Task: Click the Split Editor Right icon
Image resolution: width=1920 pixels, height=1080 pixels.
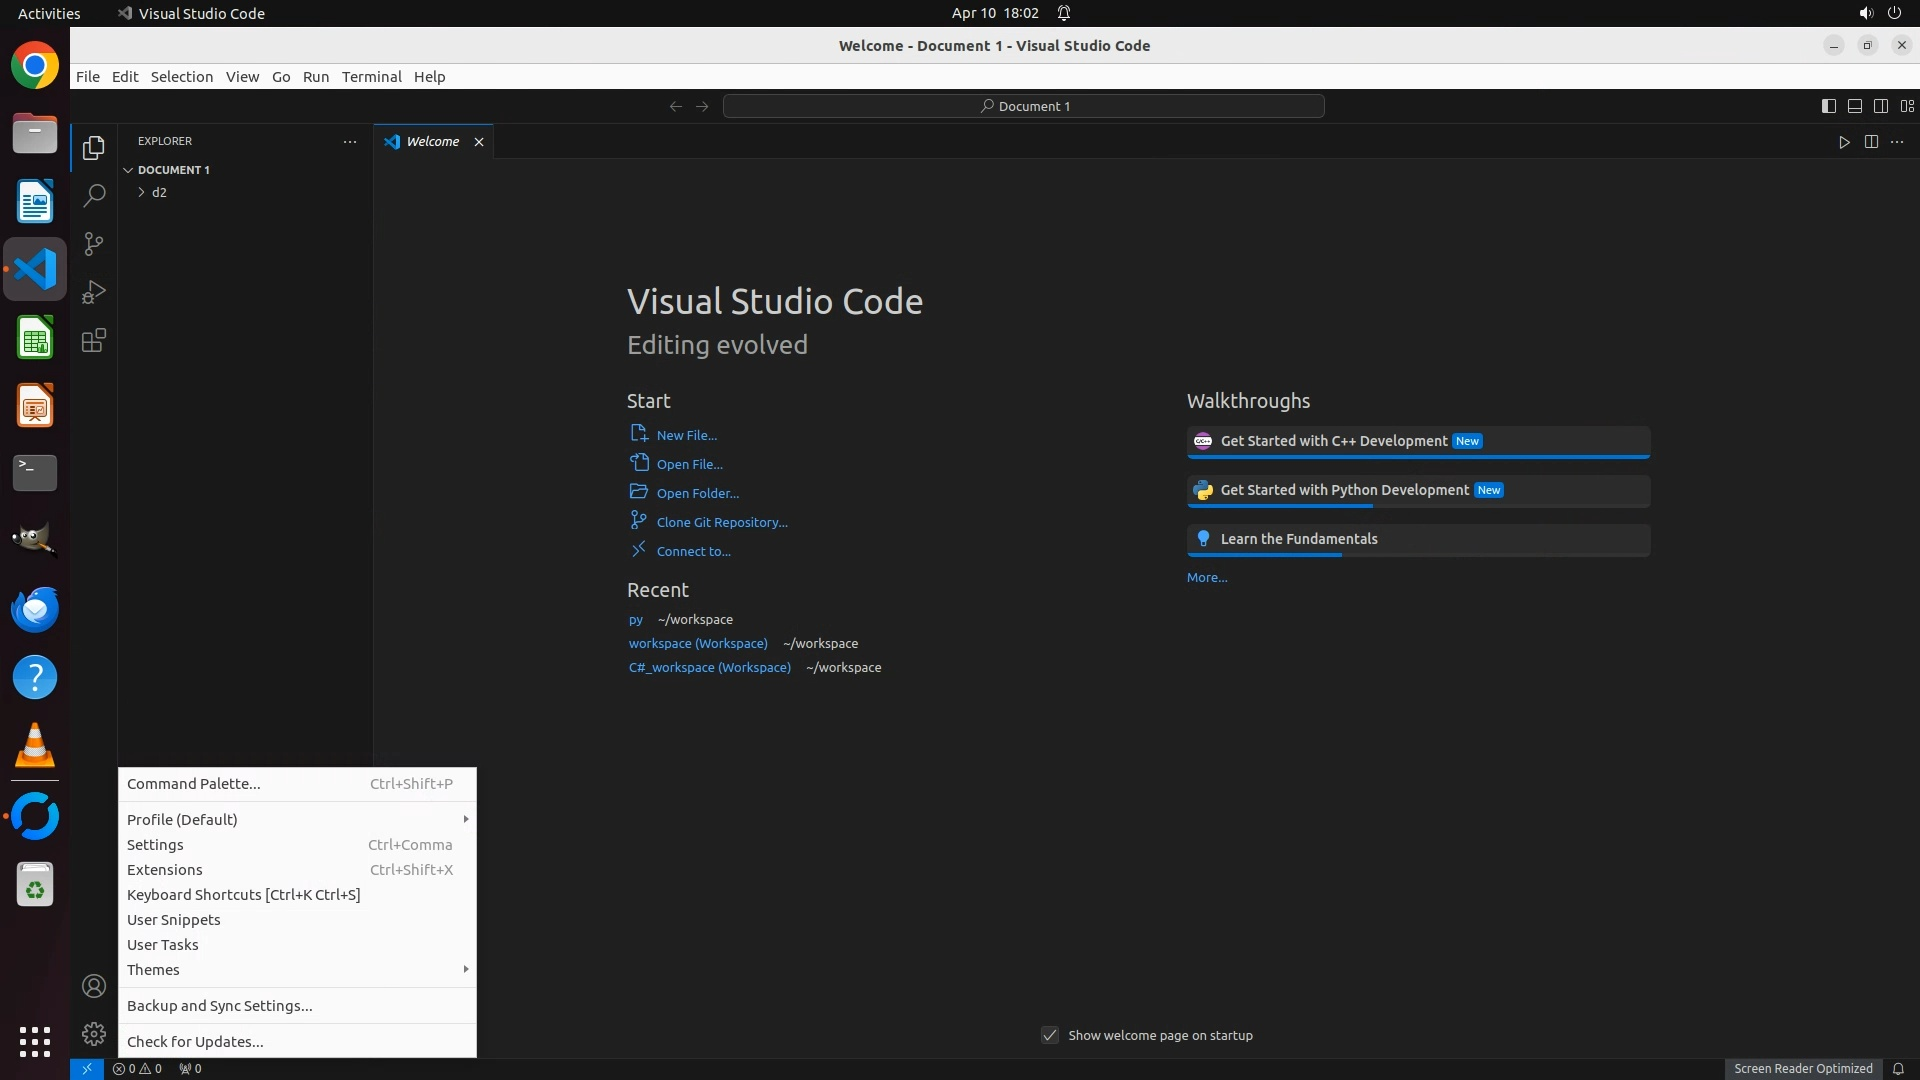Action: (x=1871, y=142)
